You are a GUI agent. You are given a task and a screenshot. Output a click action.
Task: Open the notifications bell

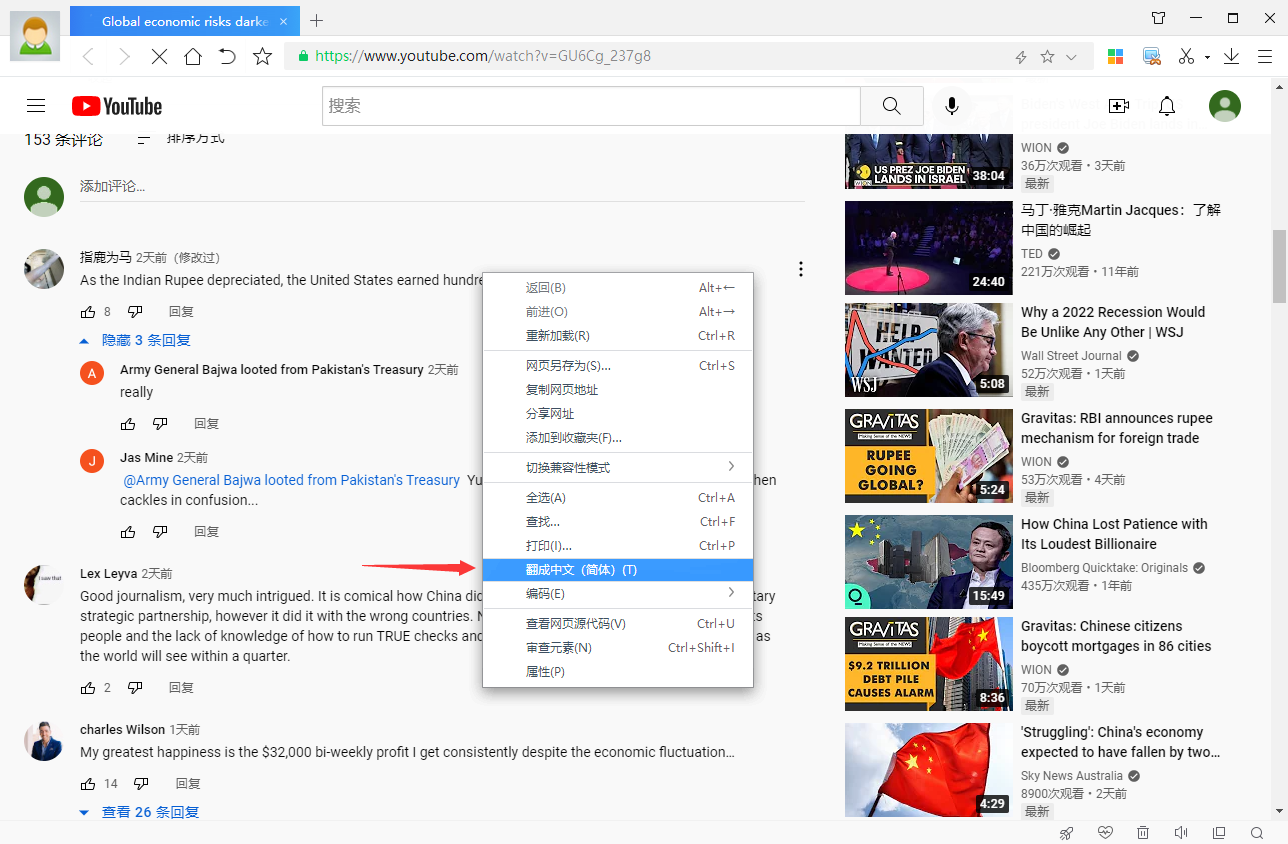1167,106
